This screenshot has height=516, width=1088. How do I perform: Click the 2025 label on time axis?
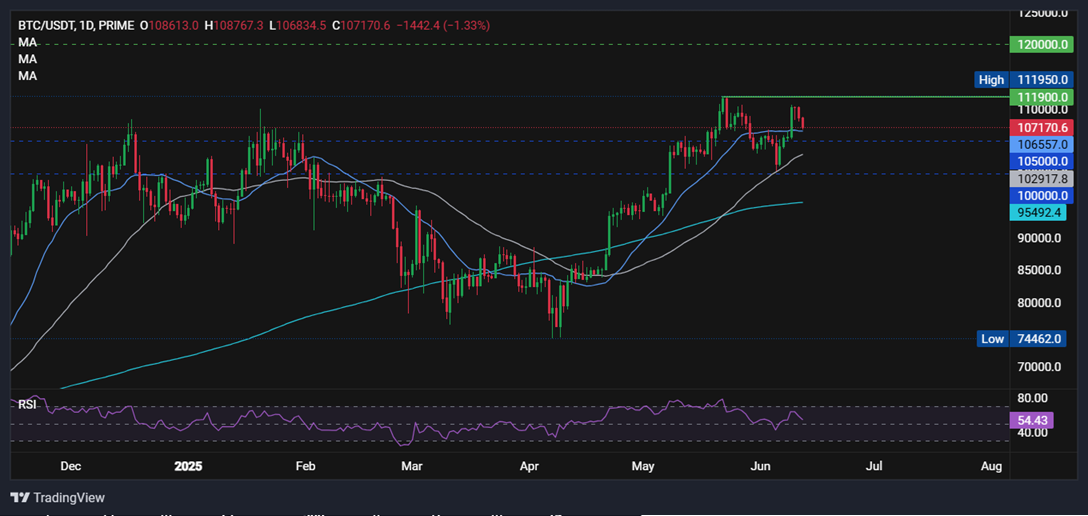(x=188, y=467)
